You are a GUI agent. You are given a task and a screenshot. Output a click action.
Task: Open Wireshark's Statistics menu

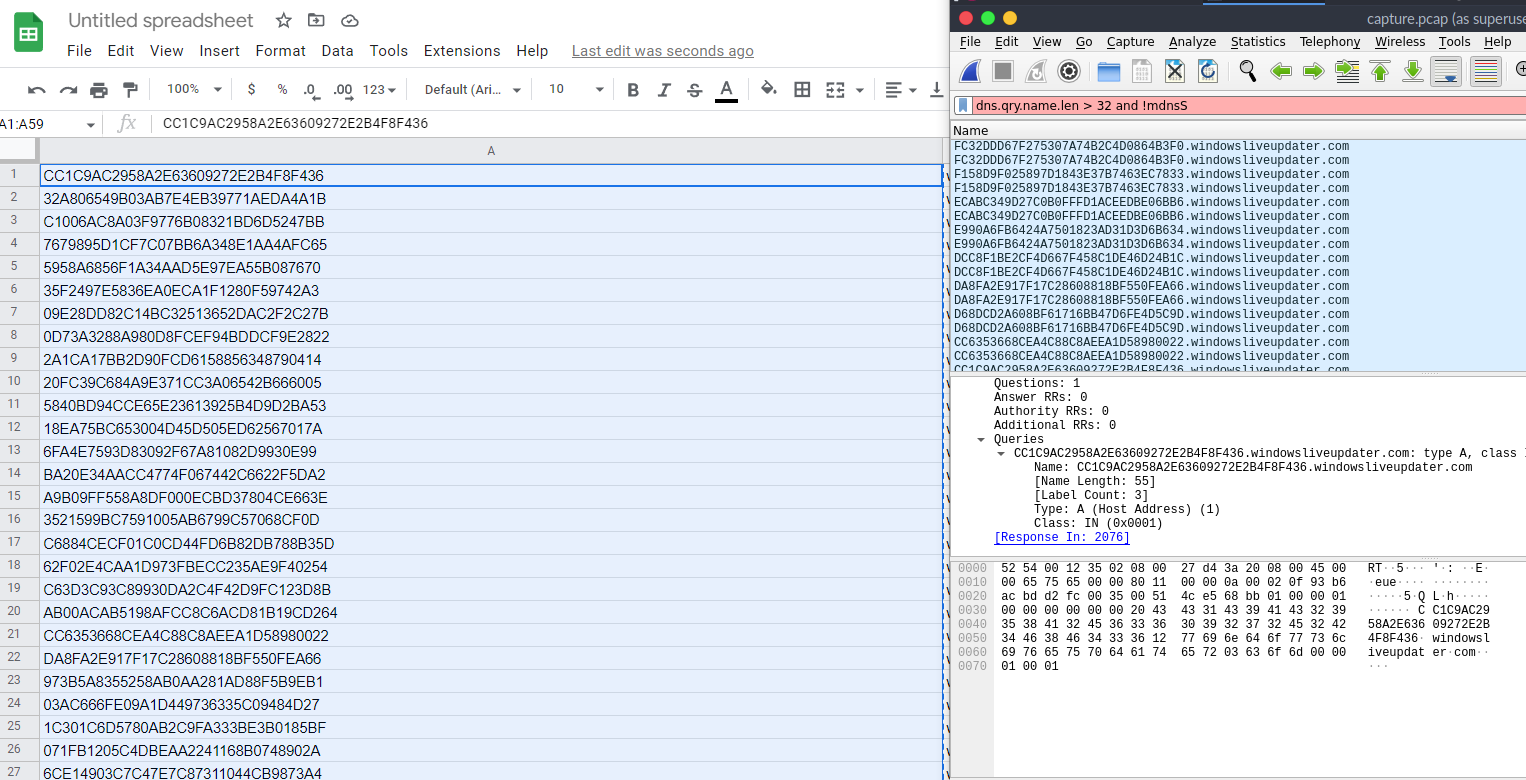pos(1258,42)
